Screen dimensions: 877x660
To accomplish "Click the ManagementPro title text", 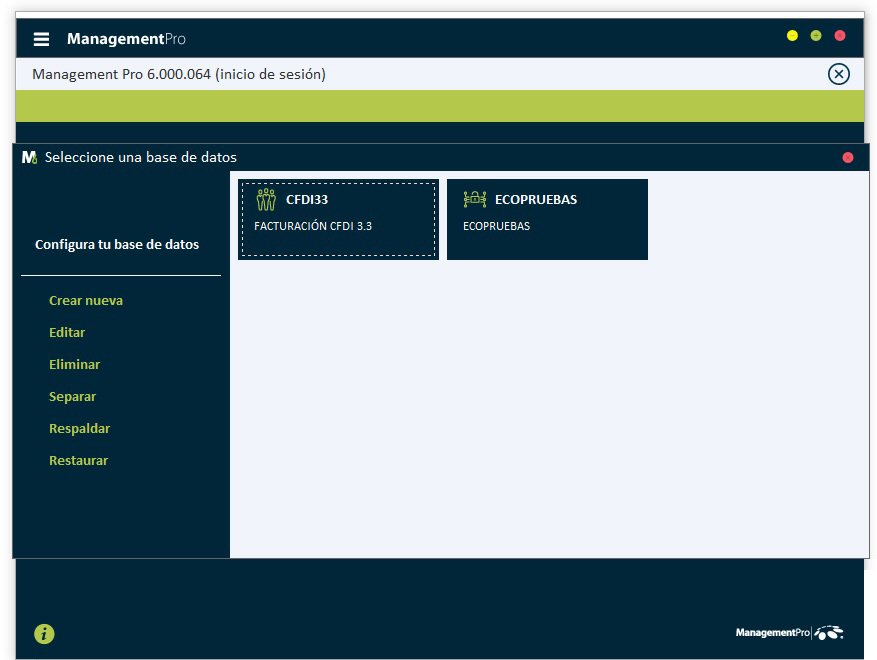I will (x=126, y=39).
